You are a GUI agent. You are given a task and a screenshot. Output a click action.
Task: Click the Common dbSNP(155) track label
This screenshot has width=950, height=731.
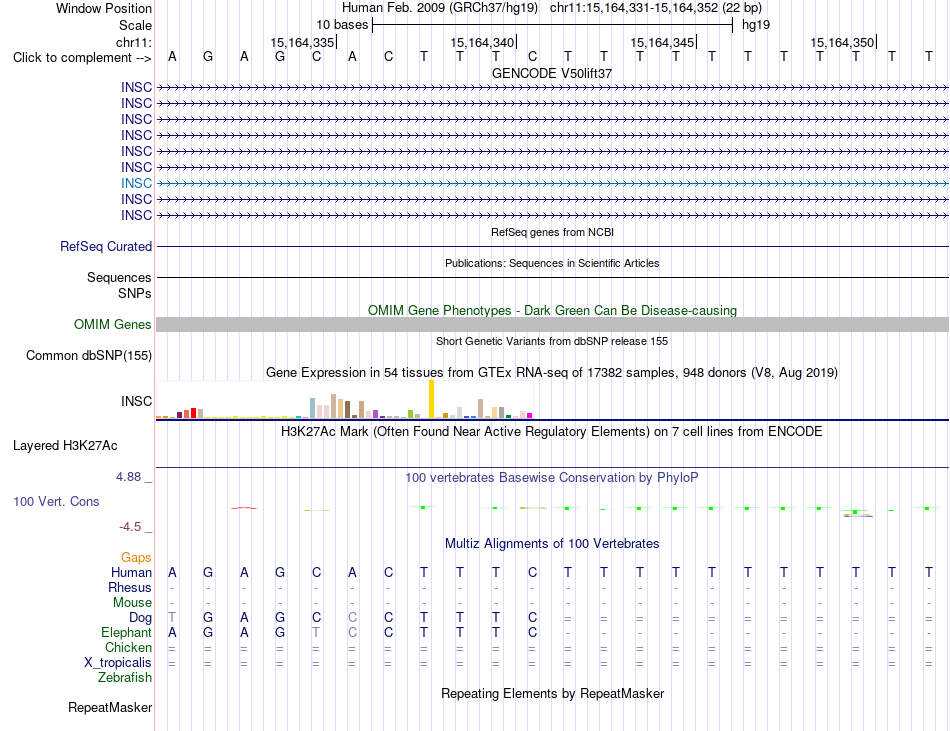(88, 356)
